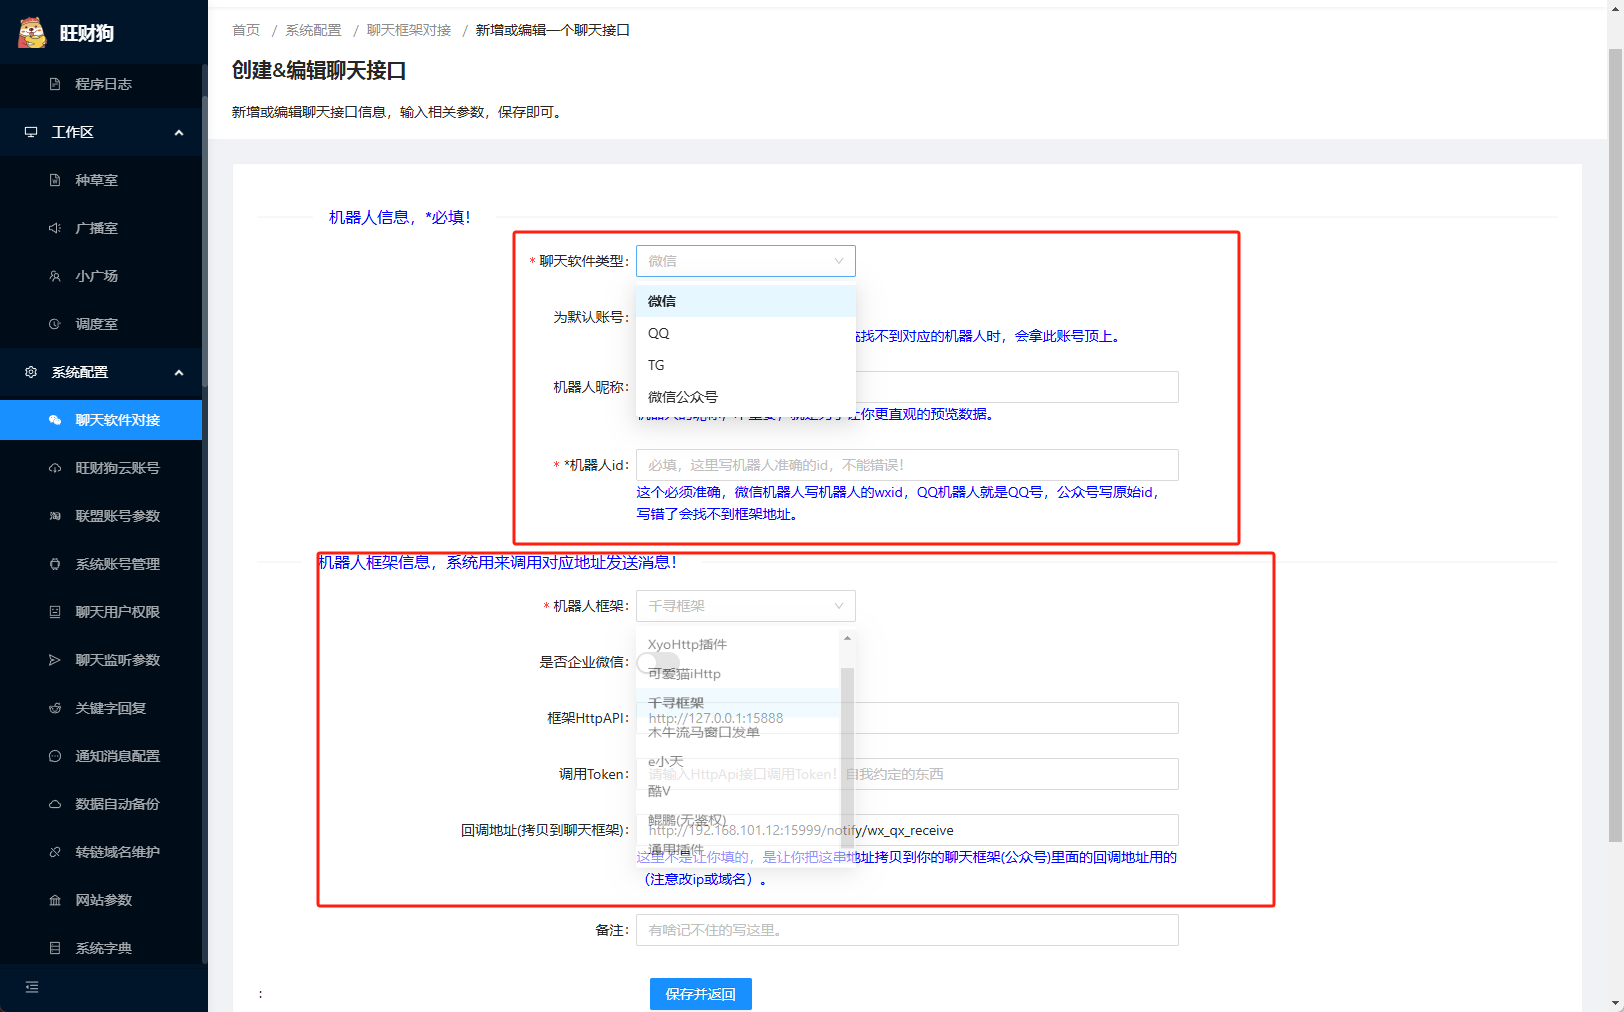Click the 工作区 monitor icon
The width and height of the screenshot is (1624, 1012).
[31, 132]
